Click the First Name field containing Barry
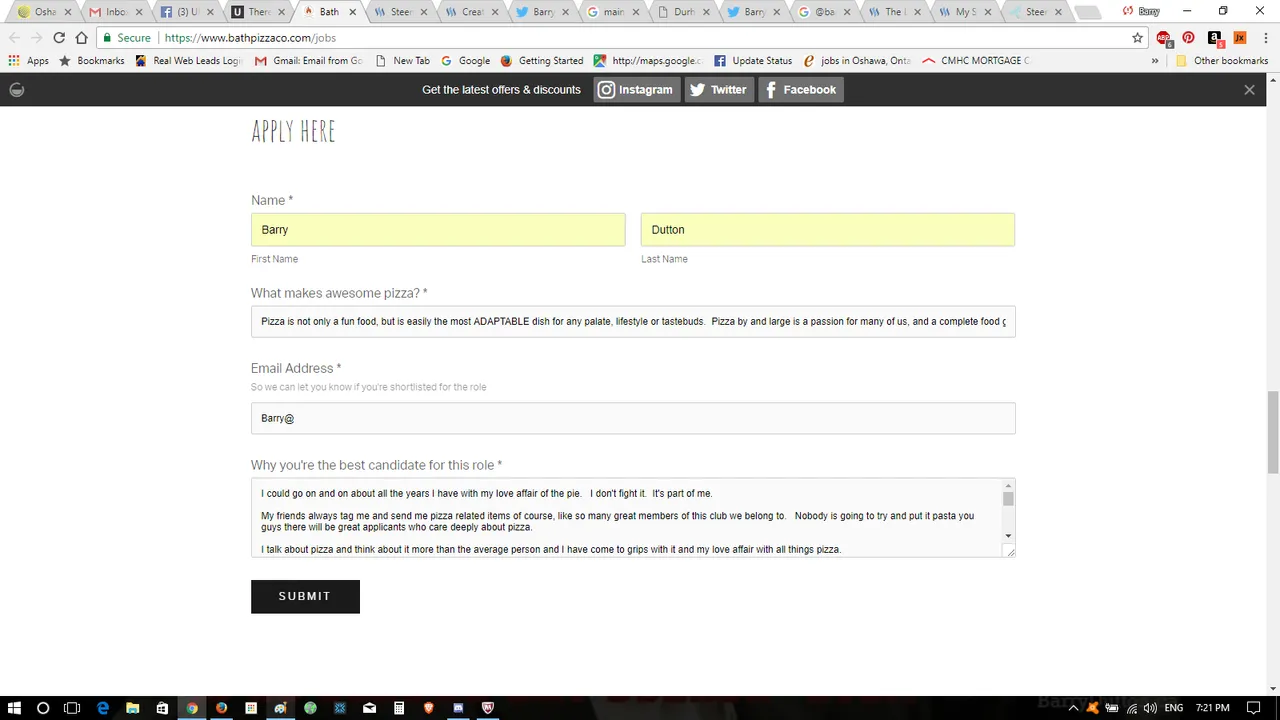 pyautogui.click(x=438, y=229)
